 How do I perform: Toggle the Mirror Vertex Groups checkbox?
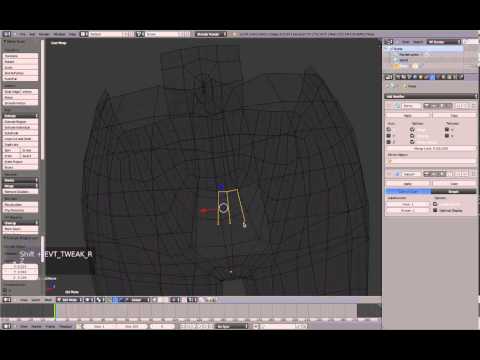click(412, 142)
